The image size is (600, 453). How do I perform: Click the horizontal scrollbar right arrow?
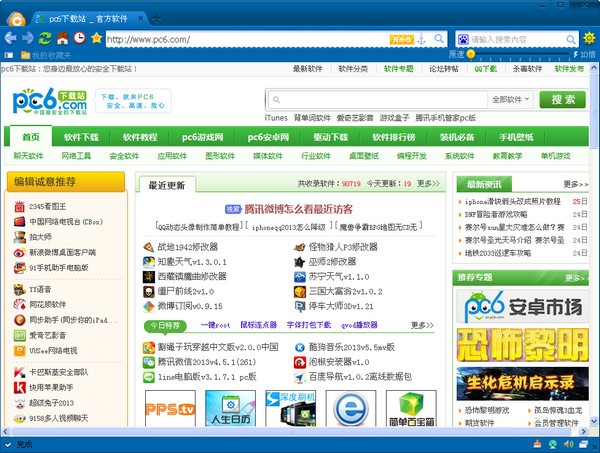pyautogui.click(x=584, y=432)
